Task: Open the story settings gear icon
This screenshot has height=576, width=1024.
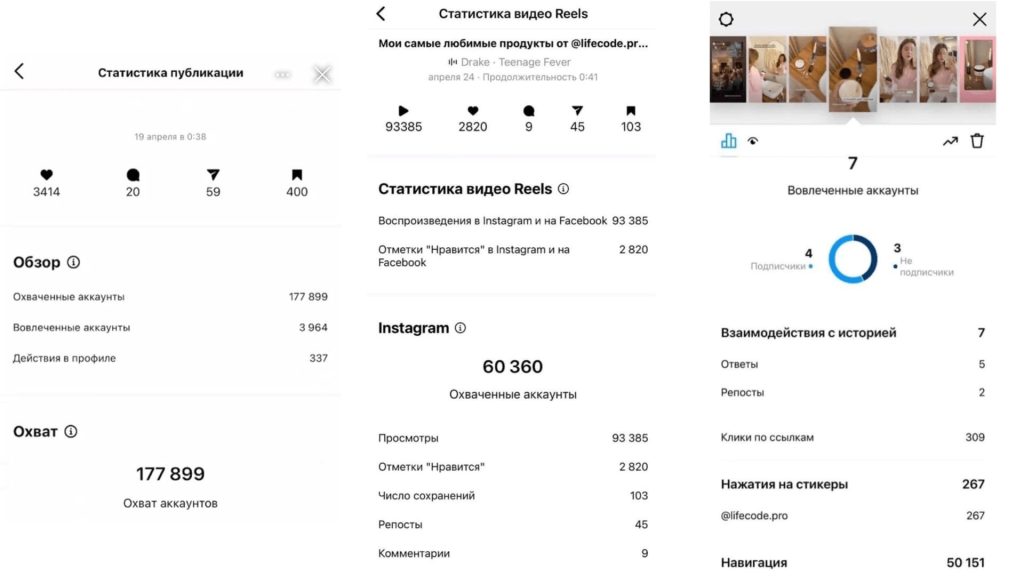Action: [x=726, y=19]
